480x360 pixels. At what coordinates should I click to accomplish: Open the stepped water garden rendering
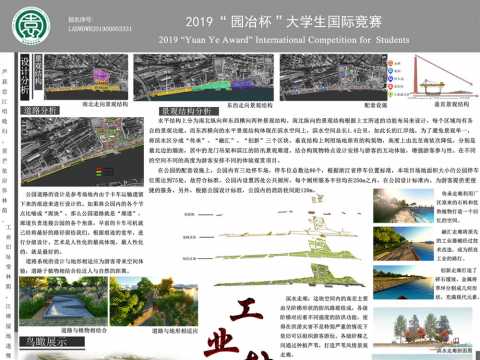(x=63, y=301)
